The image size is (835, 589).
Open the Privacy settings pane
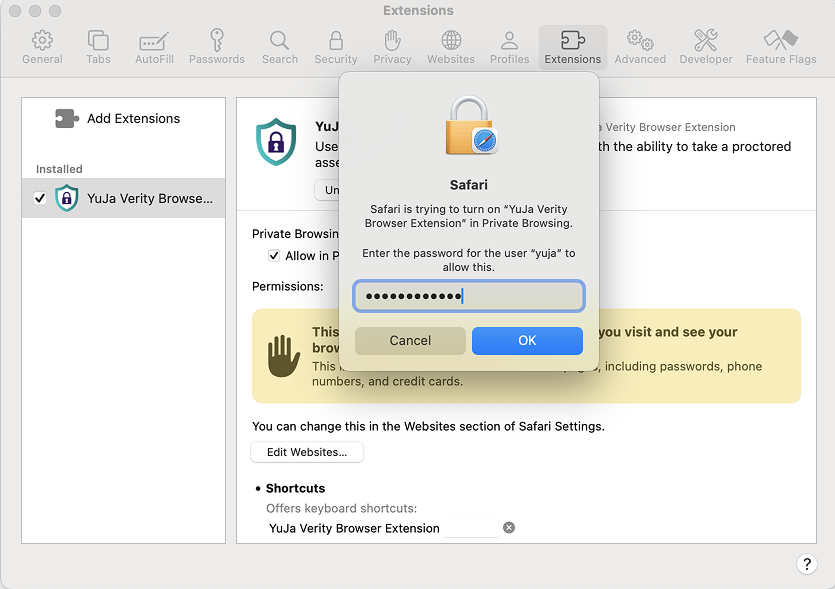pos(392,47)
